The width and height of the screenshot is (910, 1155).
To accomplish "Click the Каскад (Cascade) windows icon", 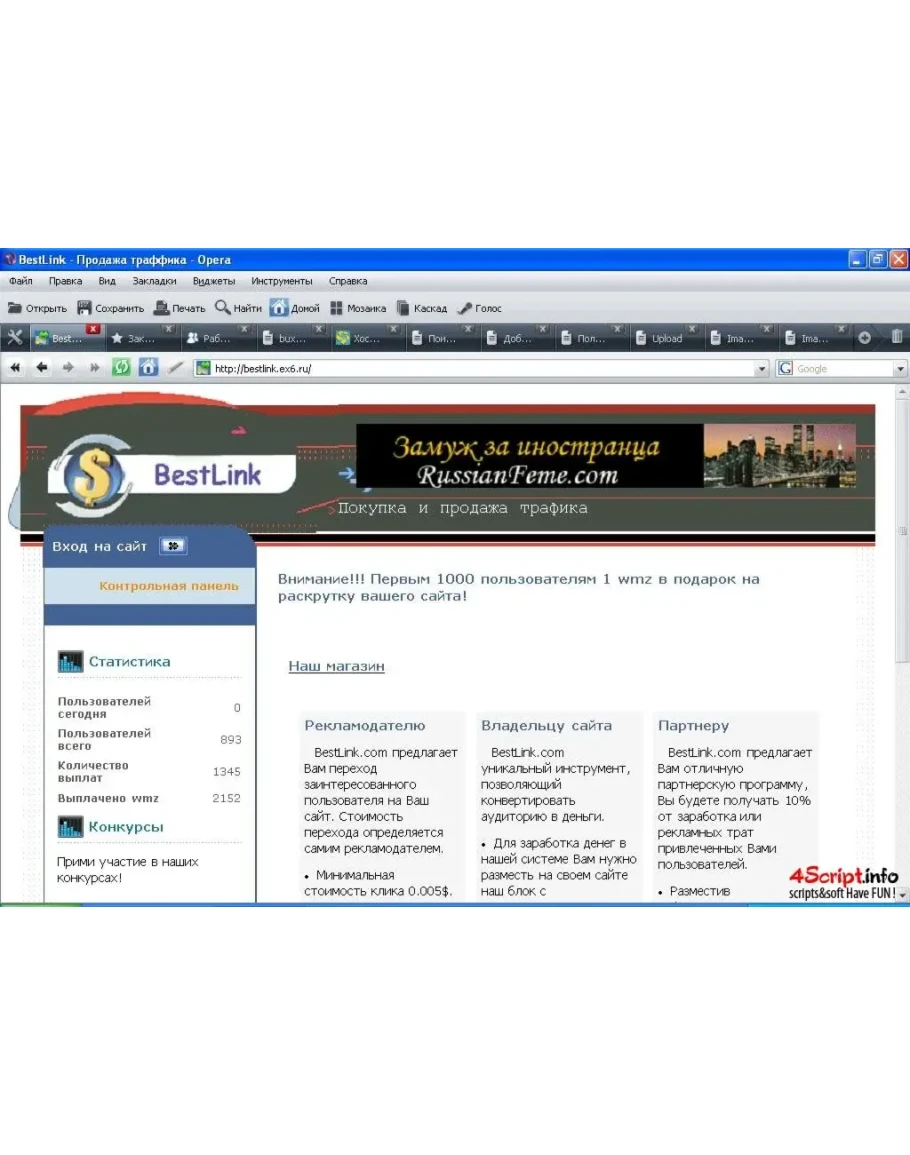I will click(x=403, y=308).
